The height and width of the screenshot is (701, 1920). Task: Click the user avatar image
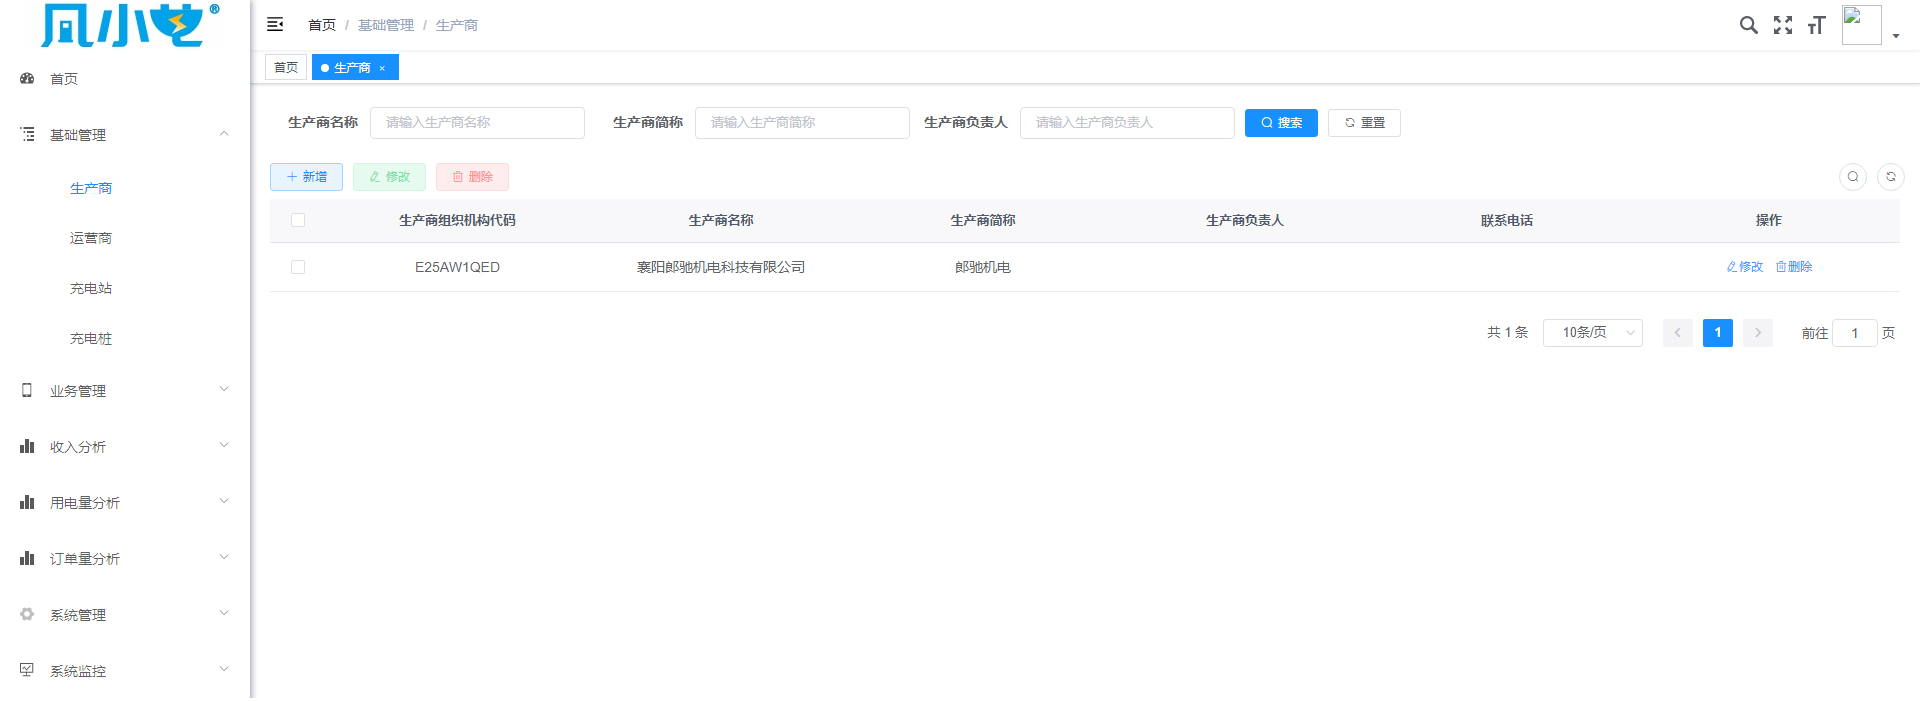click(1861, 25)
